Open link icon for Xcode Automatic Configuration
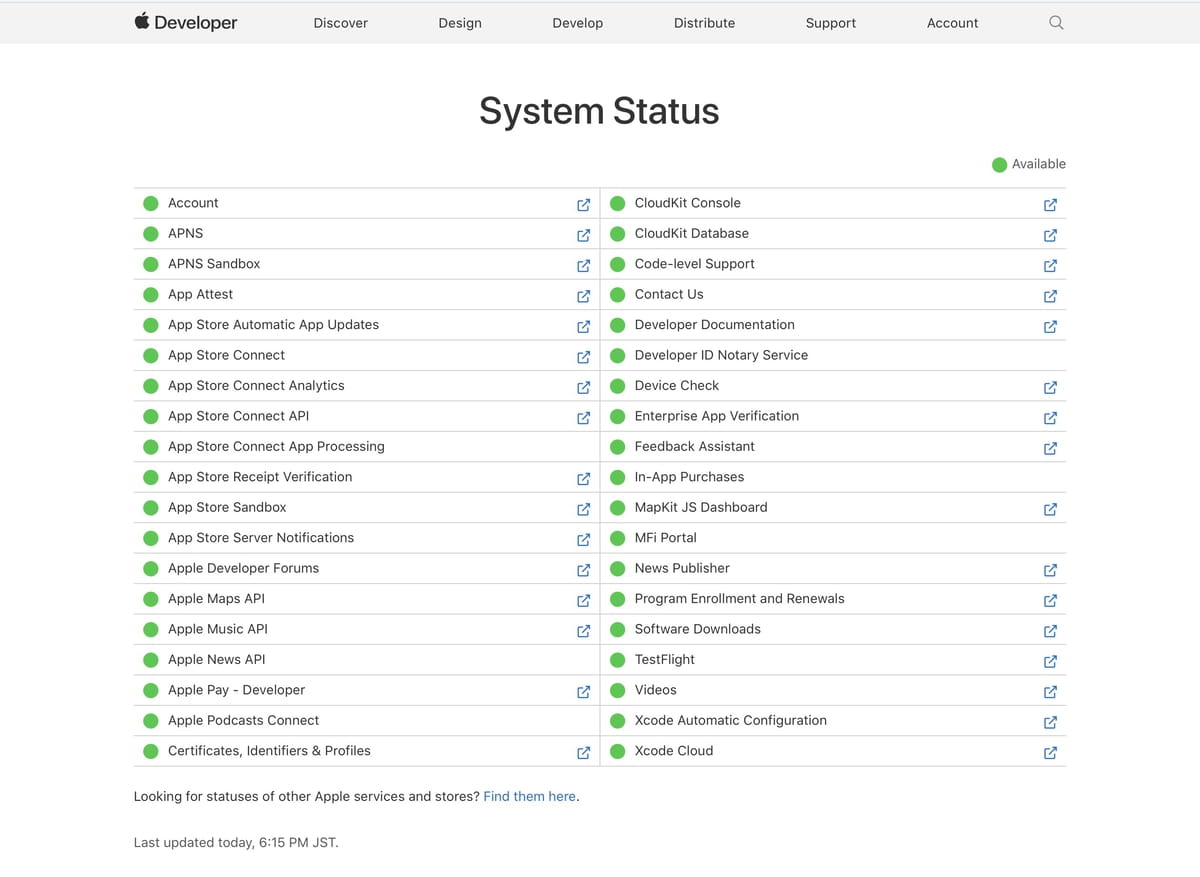 [1050, 722]
